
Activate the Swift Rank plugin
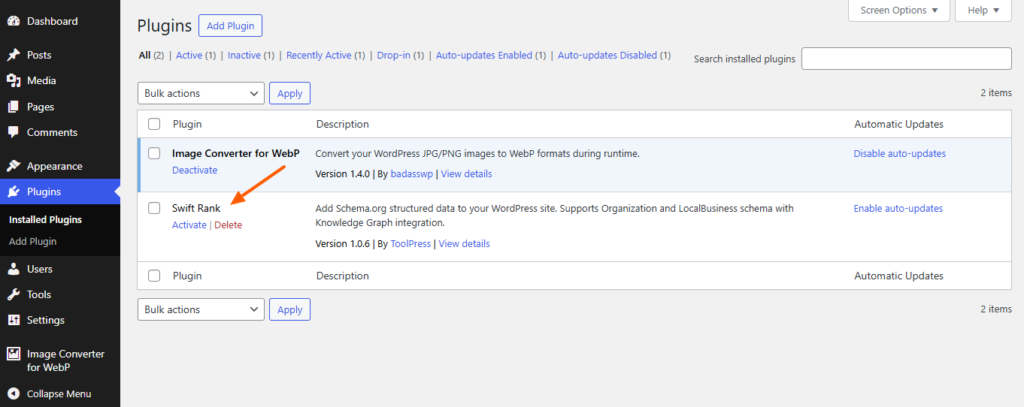coord(189,225)
